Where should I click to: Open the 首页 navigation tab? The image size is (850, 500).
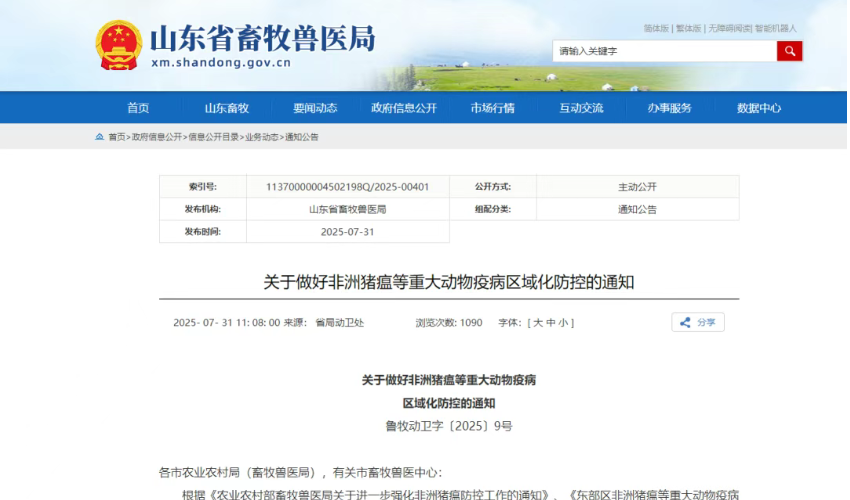(138, 108)
